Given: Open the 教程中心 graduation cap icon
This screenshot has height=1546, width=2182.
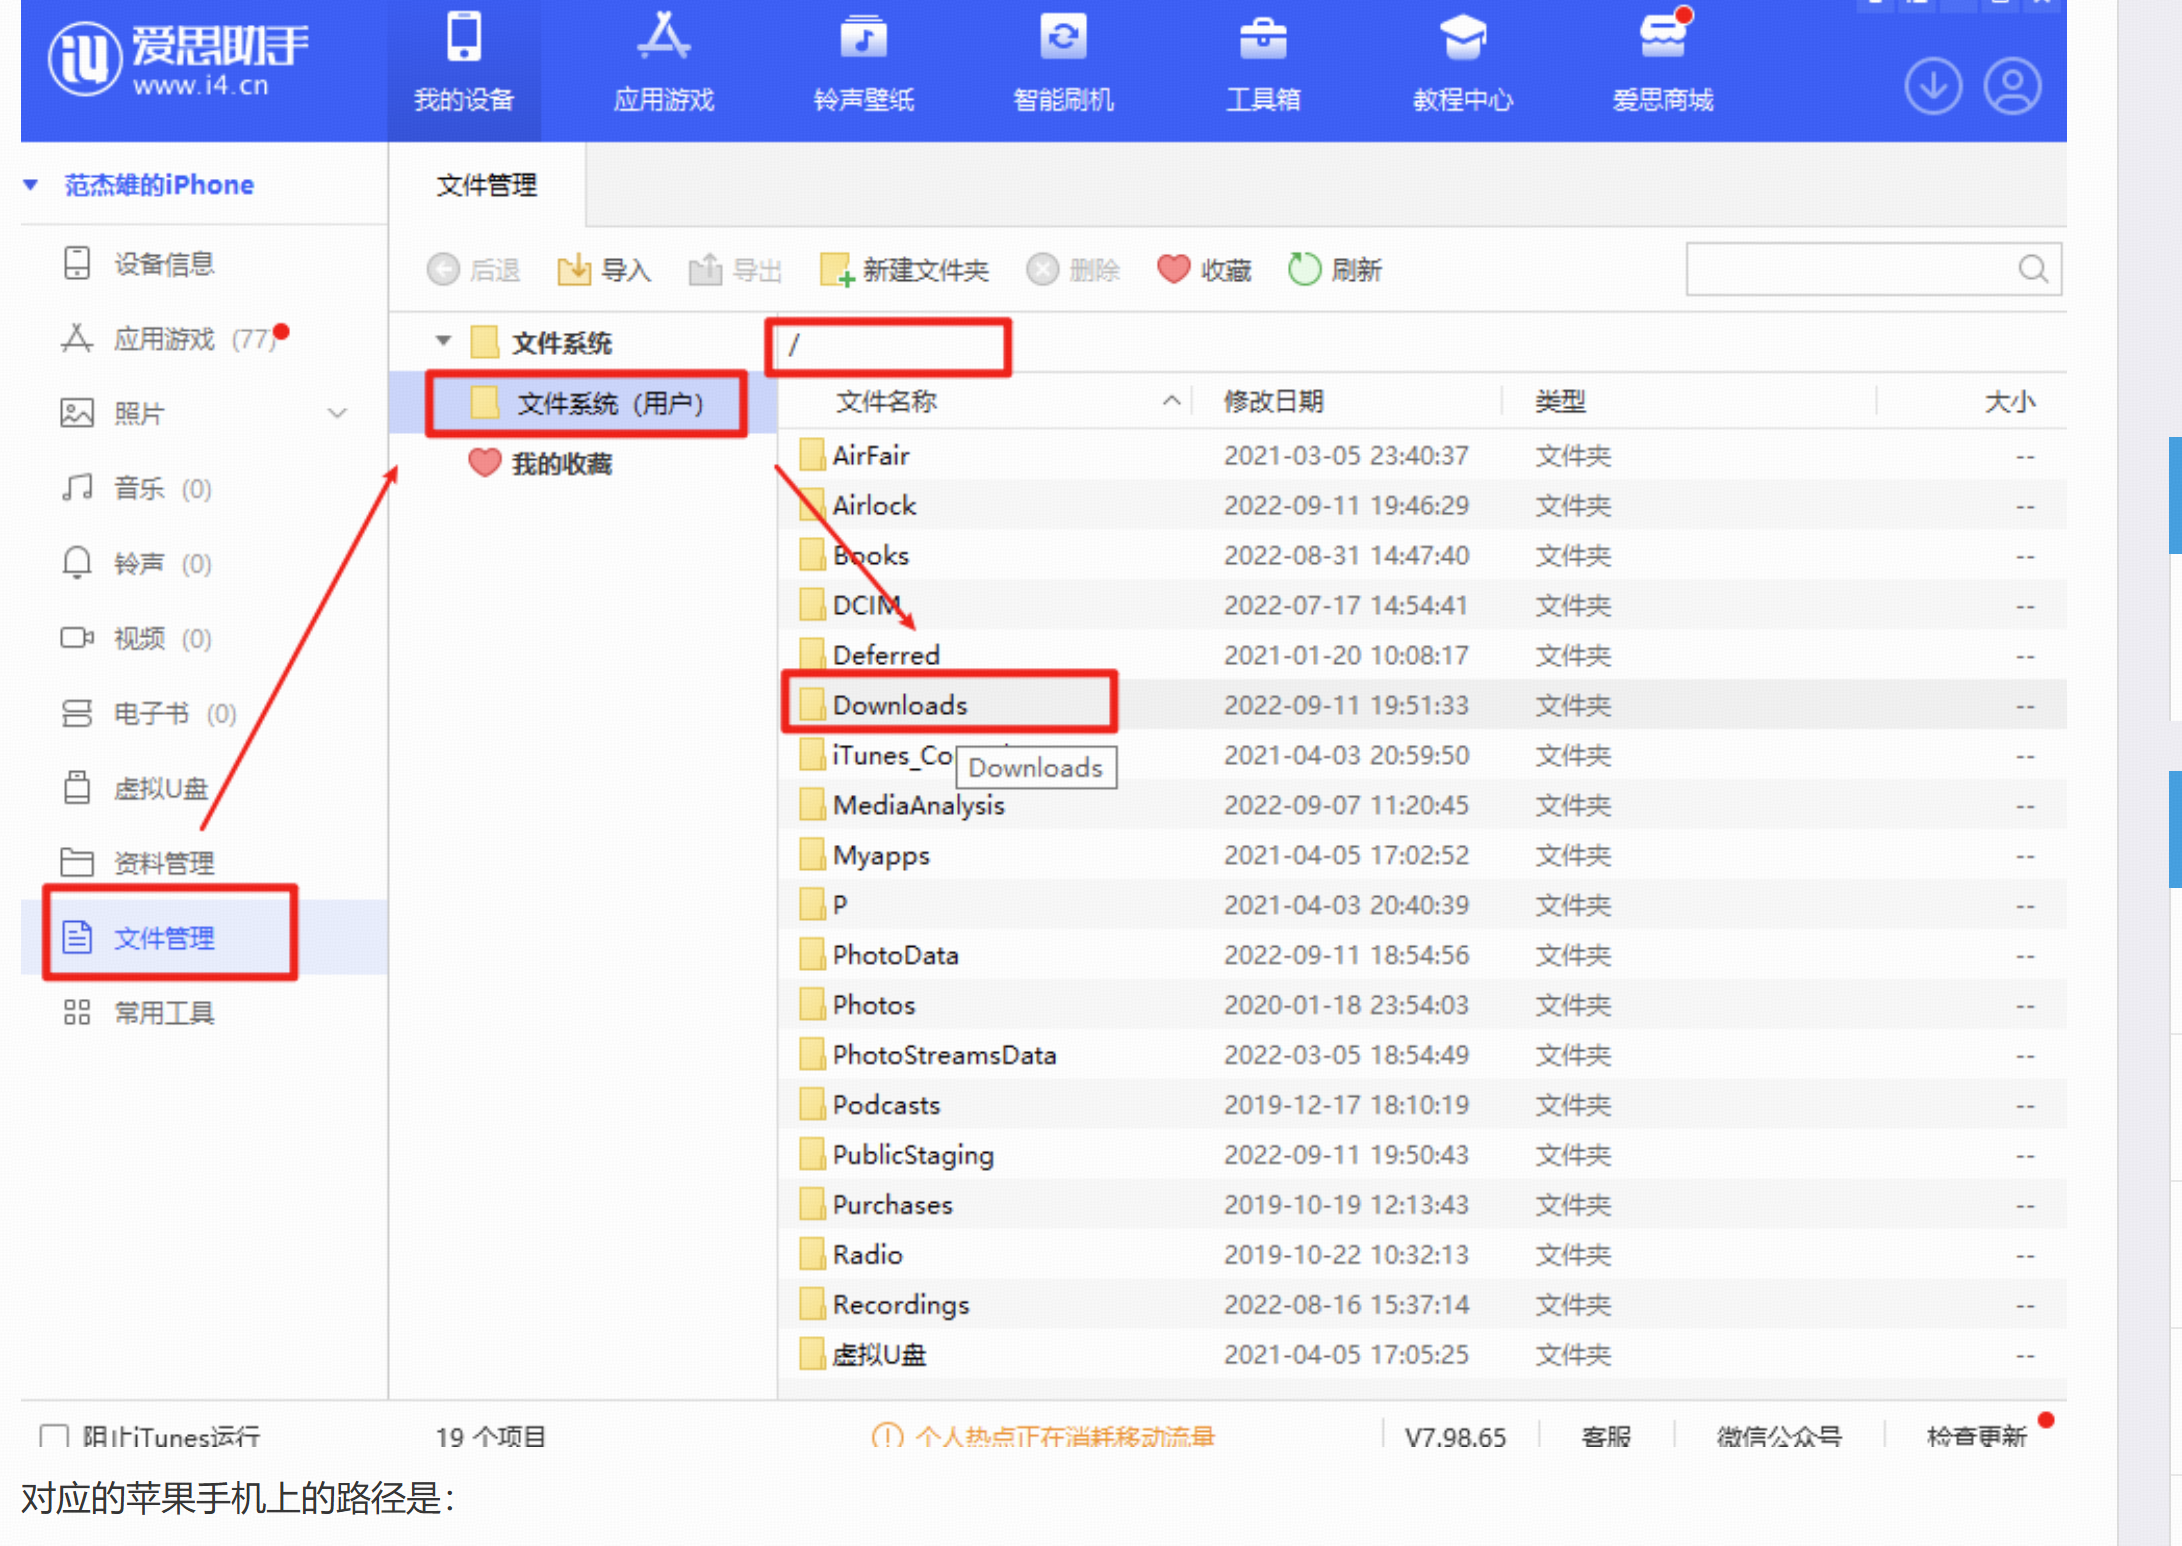Looking at the screenshot, I should click(1463, 38).
